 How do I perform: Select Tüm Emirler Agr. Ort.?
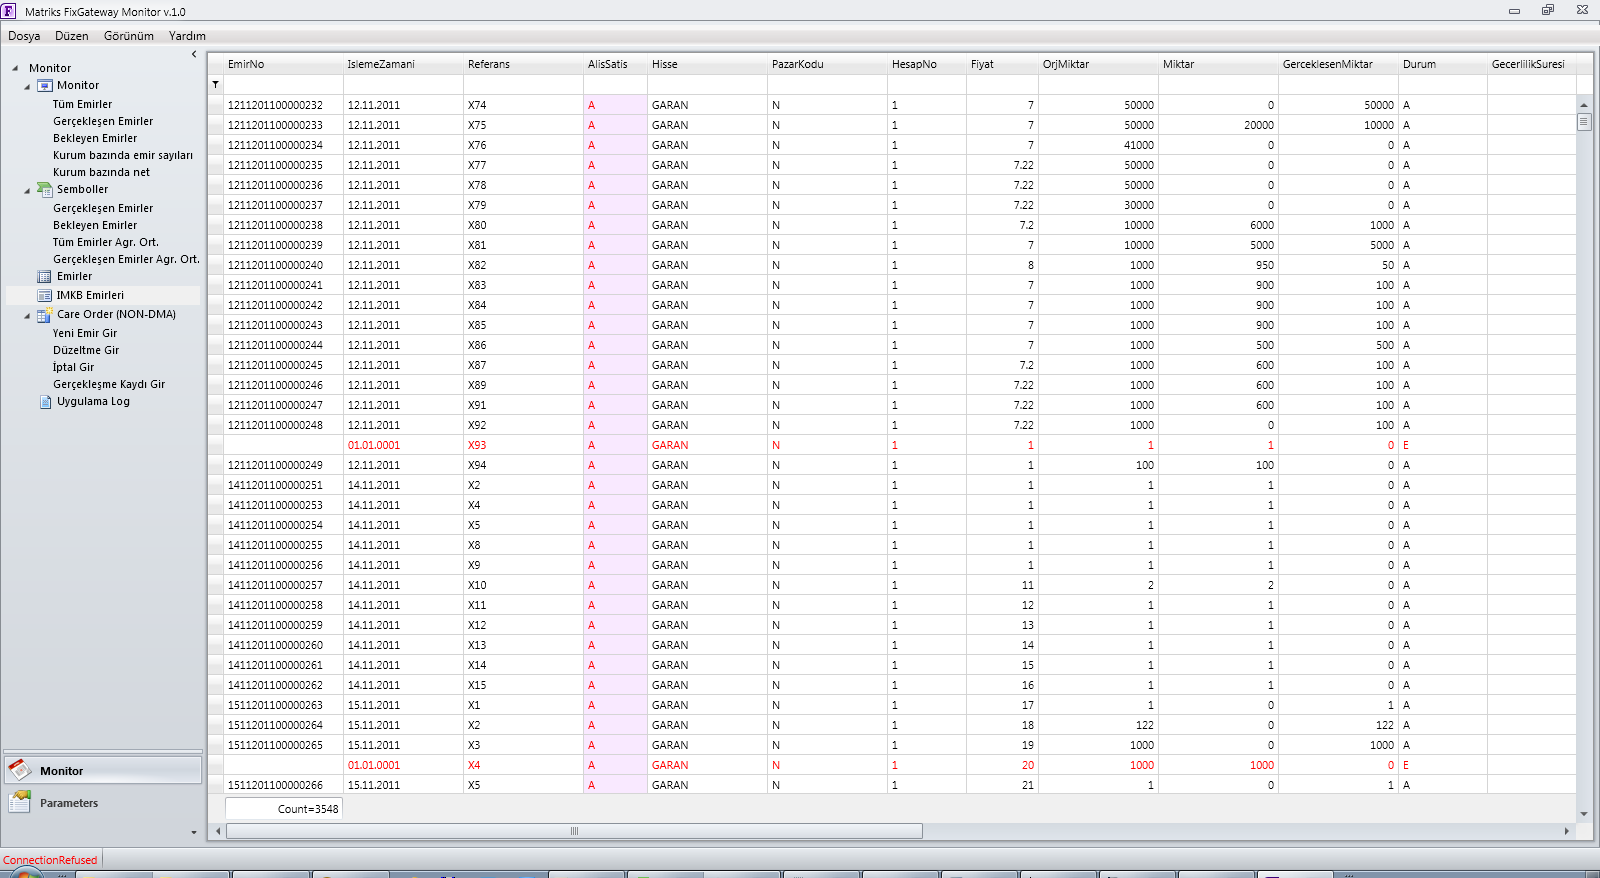105,242
